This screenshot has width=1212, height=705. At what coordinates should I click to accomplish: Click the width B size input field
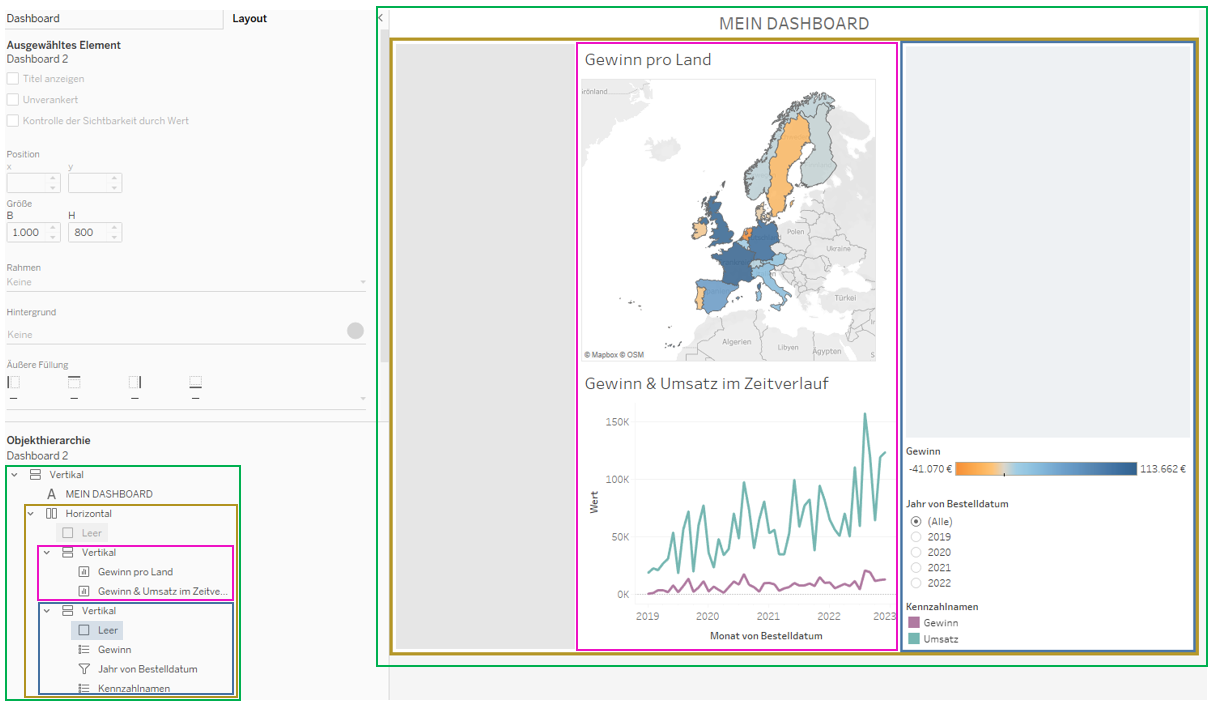[26, 232]
